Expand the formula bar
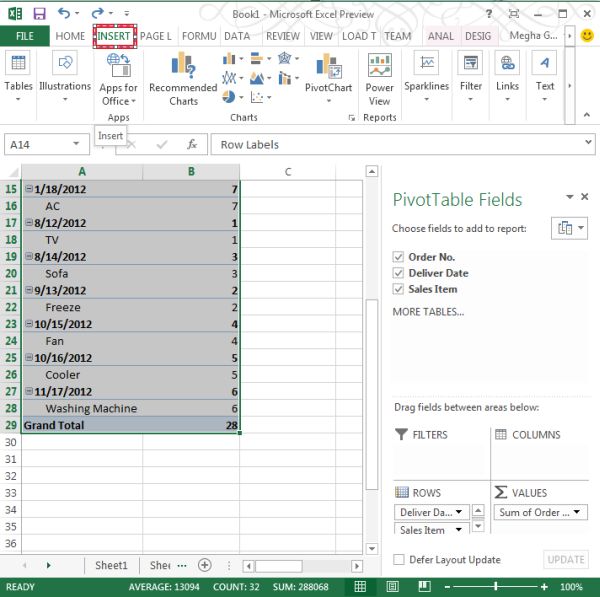Screen dimensions: 600x597 [x=588, y=142]
